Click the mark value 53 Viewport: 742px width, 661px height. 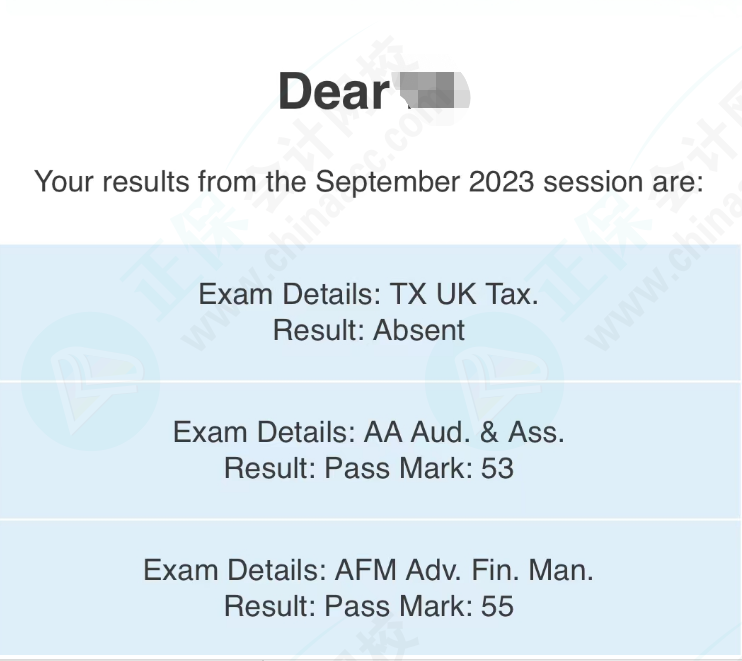[x=497, y=468]
